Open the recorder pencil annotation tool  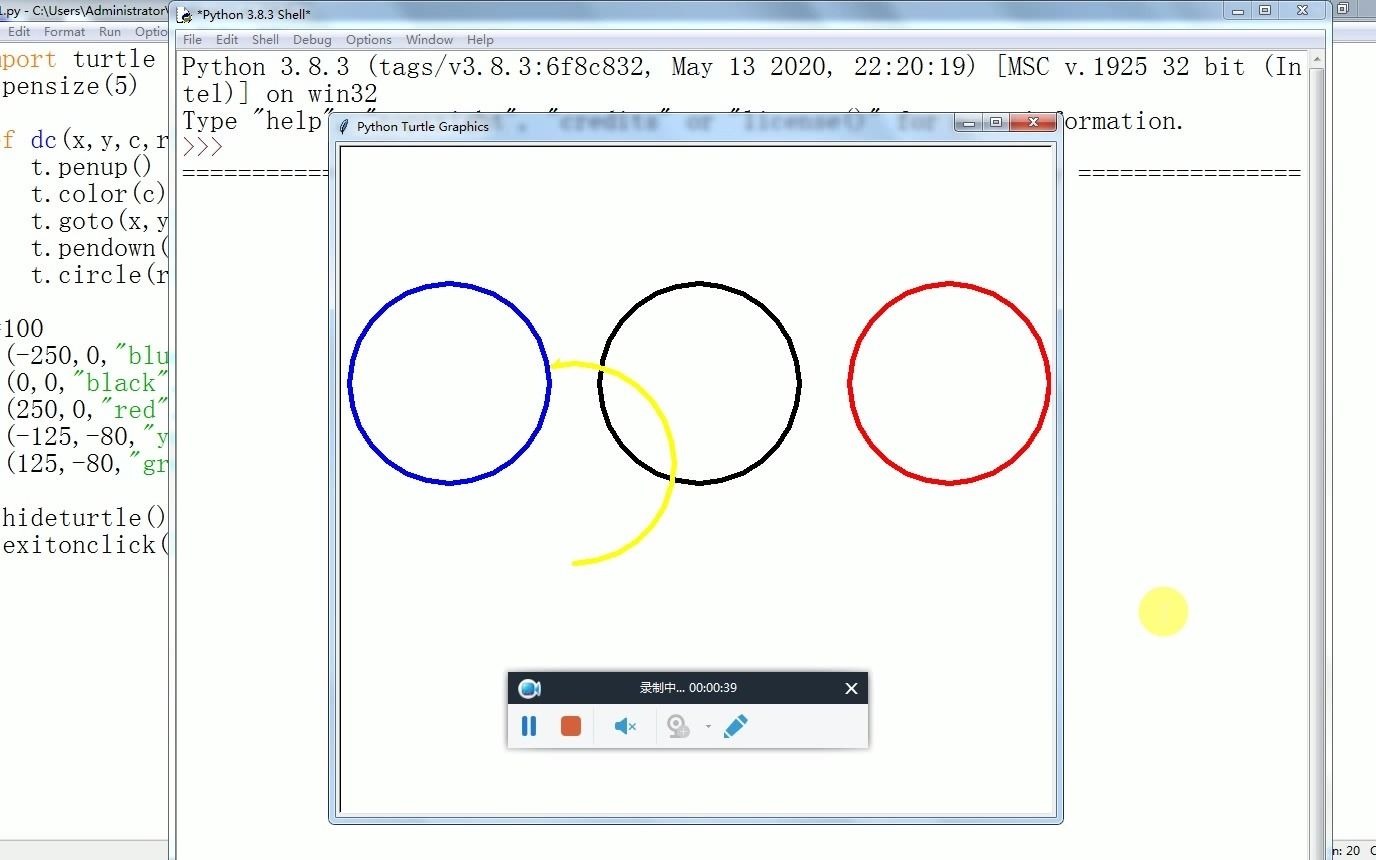[x=735, y=726]
